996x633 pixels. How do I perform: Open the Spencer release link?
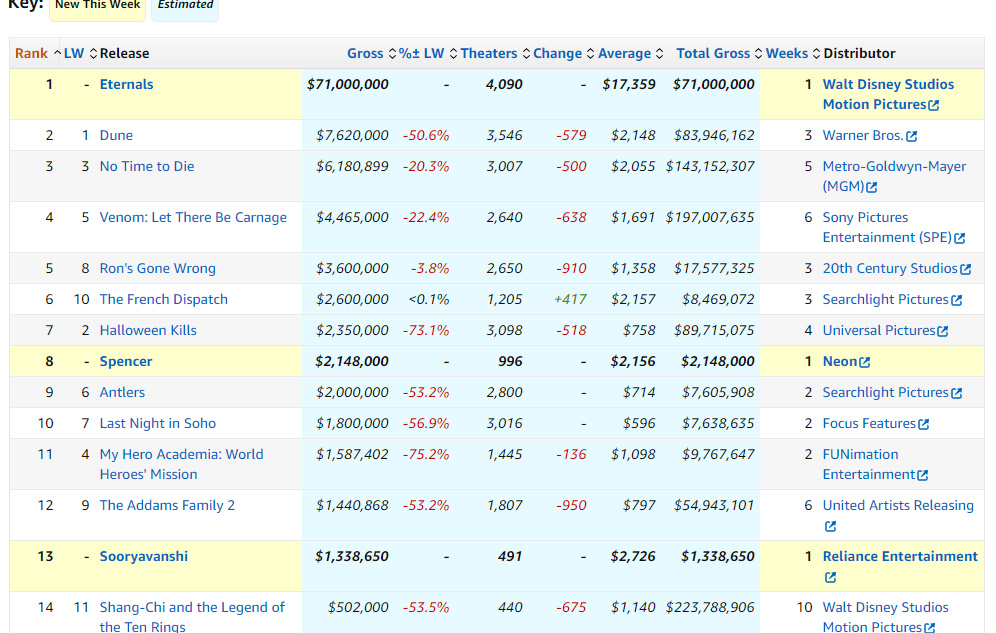tap(126, 361)
